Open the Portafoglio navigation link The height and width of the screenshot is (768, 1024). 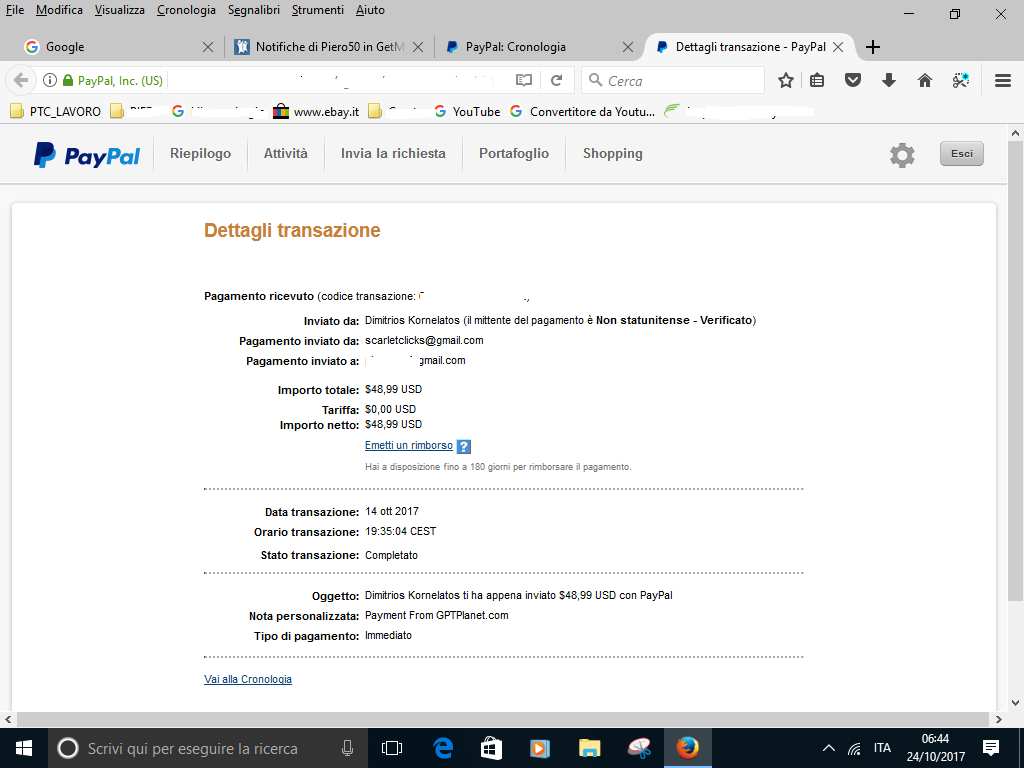[x=514, y=153]
